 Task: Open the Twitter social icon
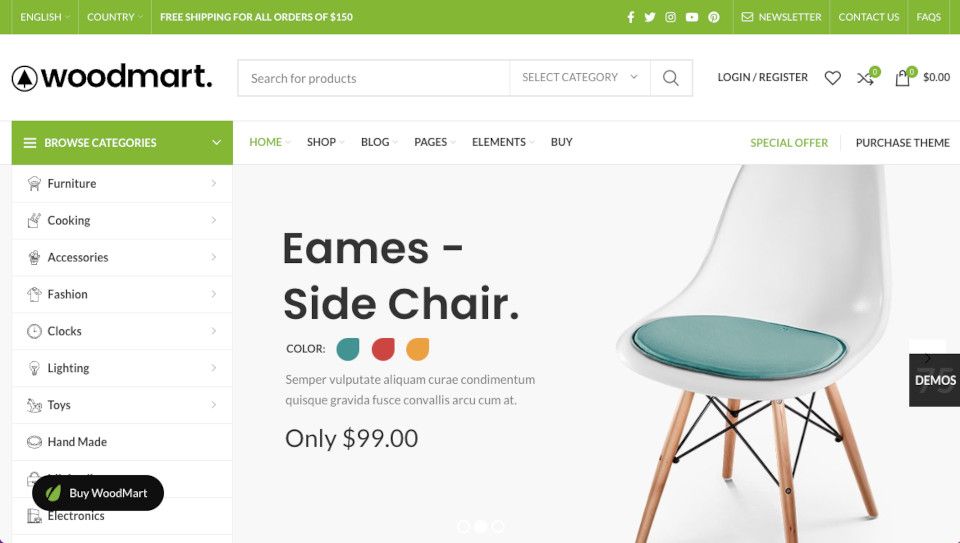point(650,17)
